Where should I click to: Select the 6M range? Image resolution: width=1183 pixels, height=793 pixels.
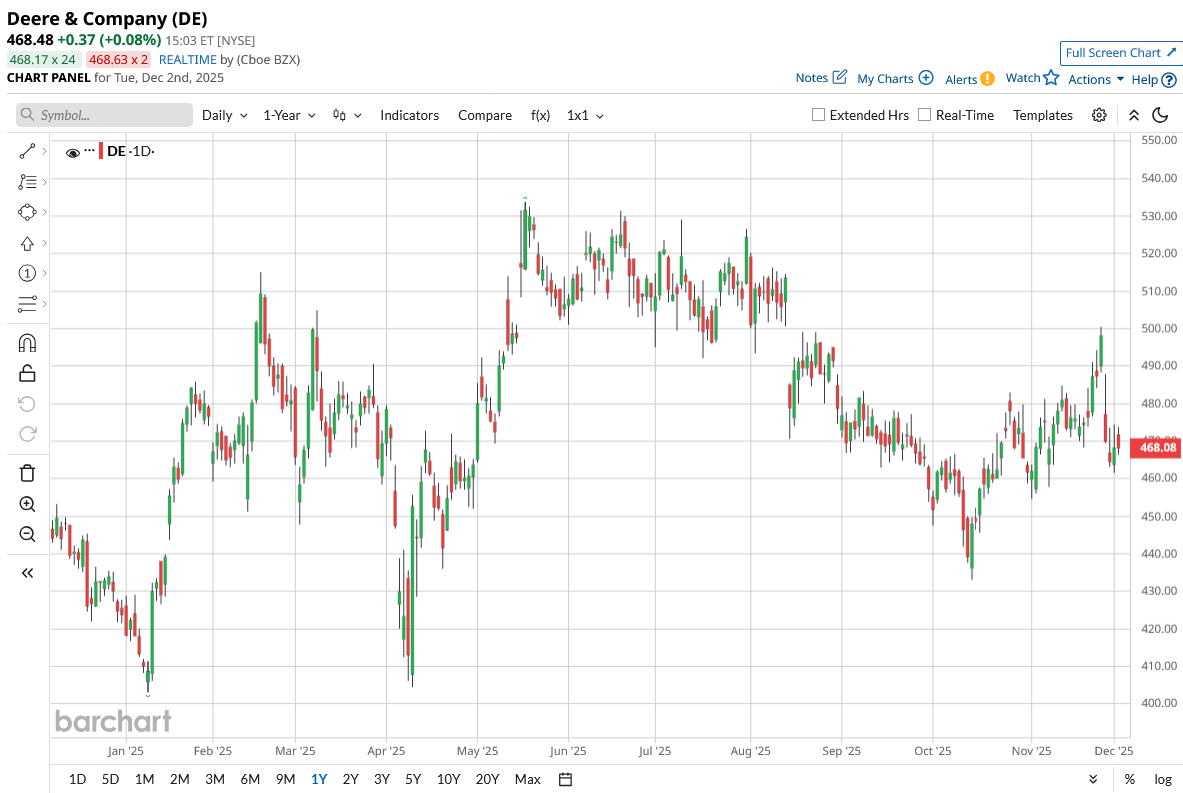[x=250, y=779]
